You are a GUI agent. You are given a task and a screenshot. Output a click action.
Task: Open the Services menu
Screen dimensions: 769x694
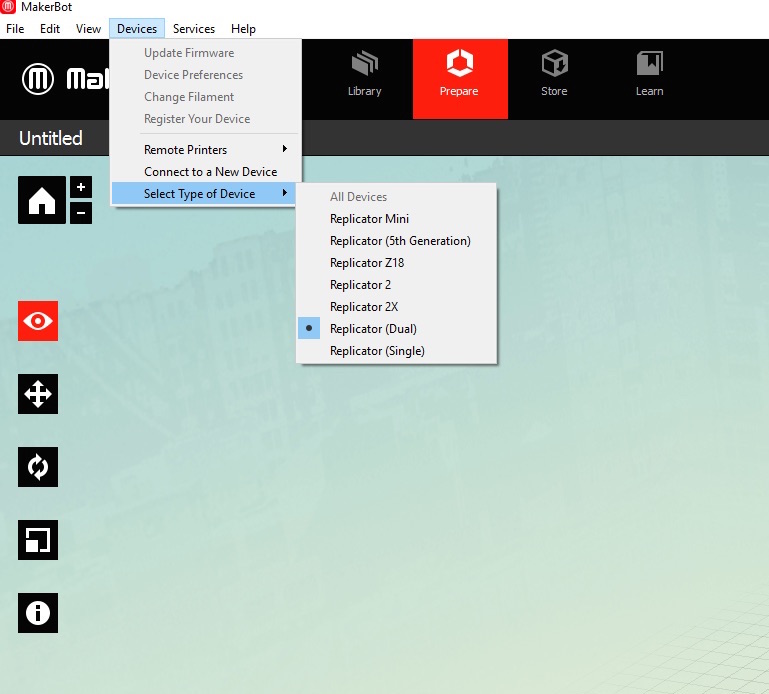pos(194,29)
